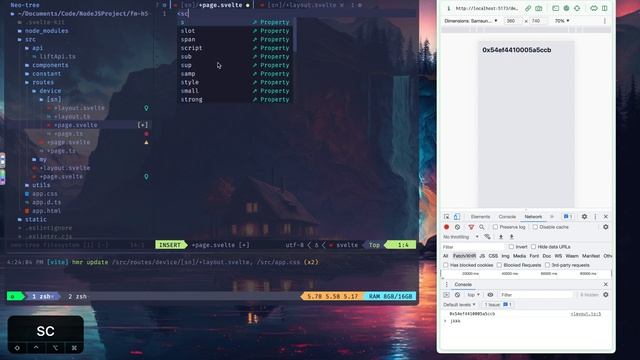Open the Default levels dropdown
Image resolution: width=640 pixels, height=360 pixels.
click(x=459, y=305)
